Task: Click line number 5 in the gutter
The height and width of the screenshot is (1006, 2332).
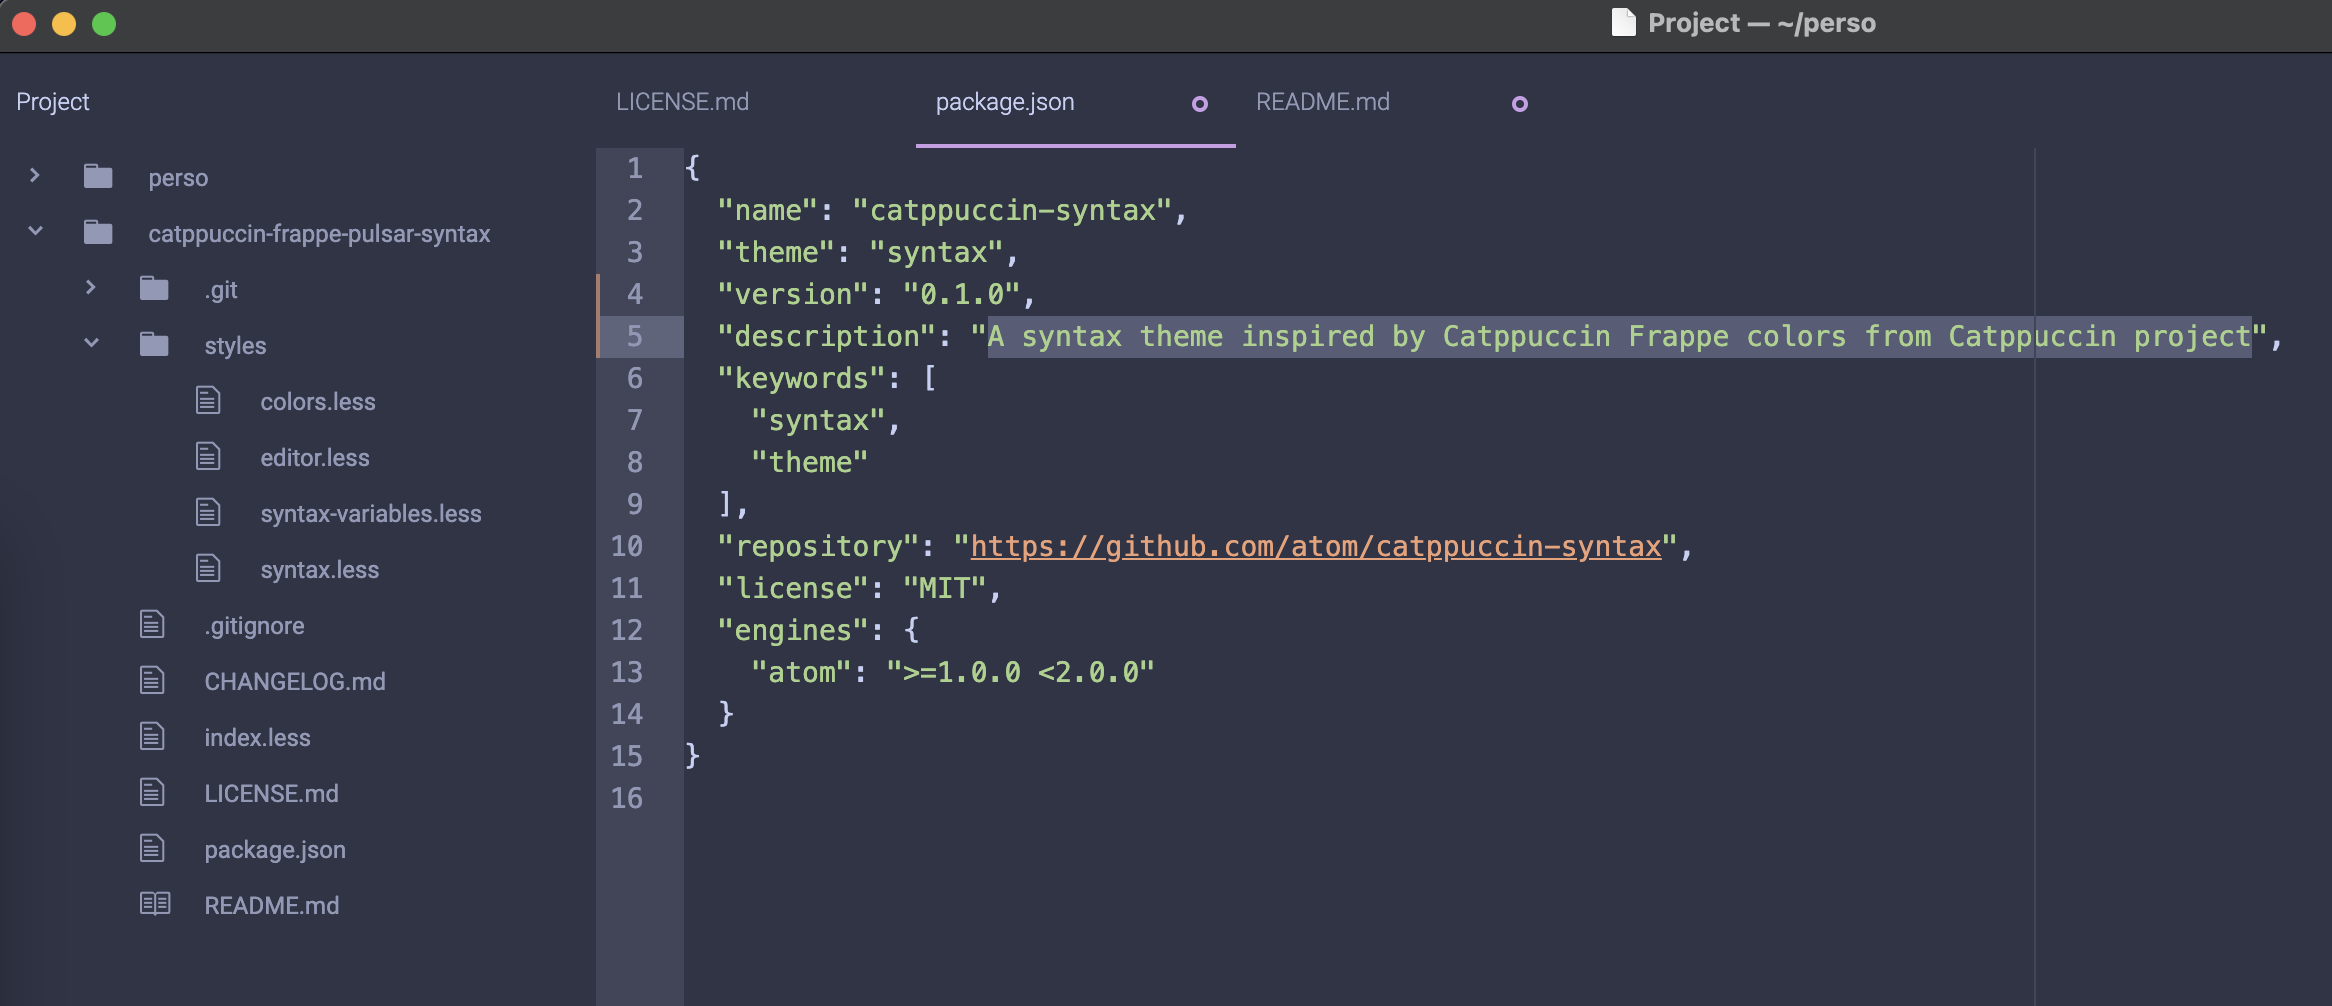Action: pos(635,336)
